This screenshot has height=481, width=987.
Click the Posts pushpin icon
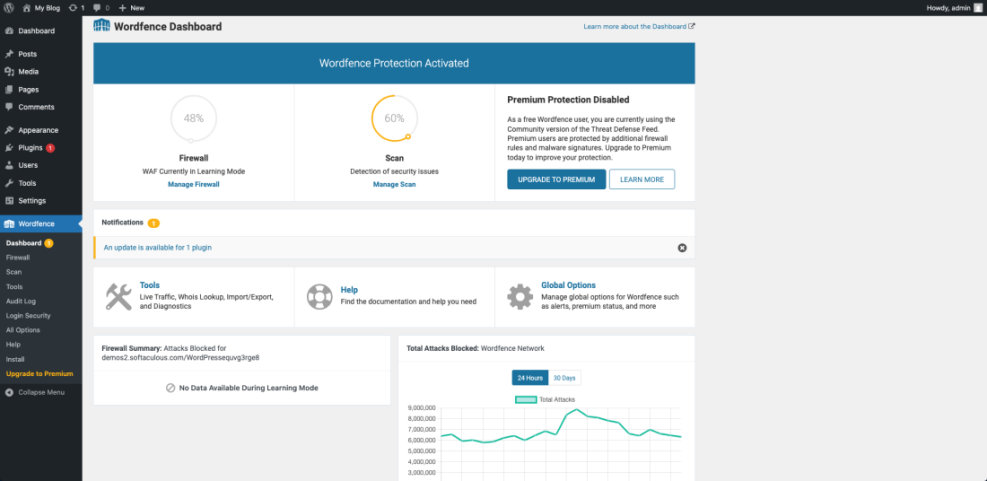(9, 54)
